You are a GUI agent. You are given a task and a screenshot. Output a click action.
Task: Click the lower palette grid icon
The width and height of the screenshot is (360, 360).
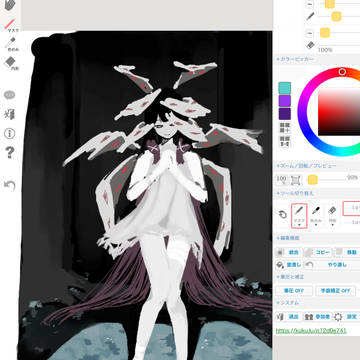pos(284,142)
